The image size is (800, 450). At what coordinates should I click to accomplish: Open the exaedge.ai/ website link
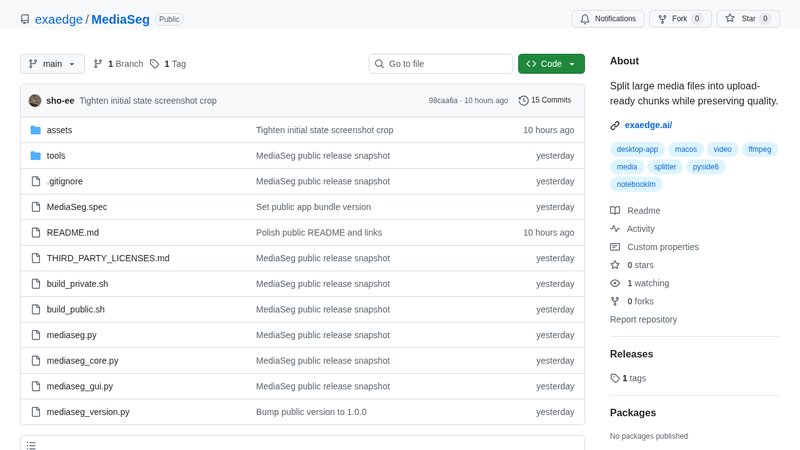click(648, 125)
